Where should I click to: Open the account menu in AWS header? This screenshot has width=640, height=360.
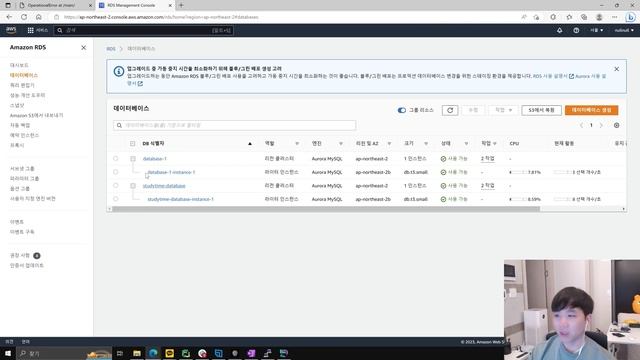point(624,30)
